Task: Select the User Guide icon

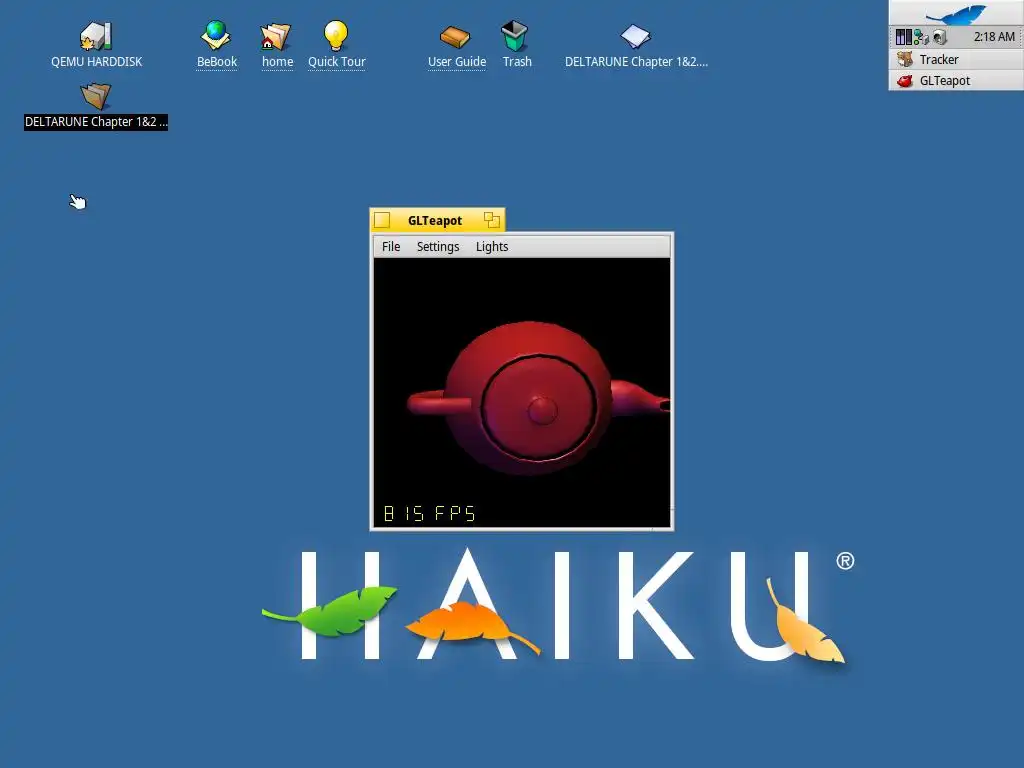Action: pos(455,37)
